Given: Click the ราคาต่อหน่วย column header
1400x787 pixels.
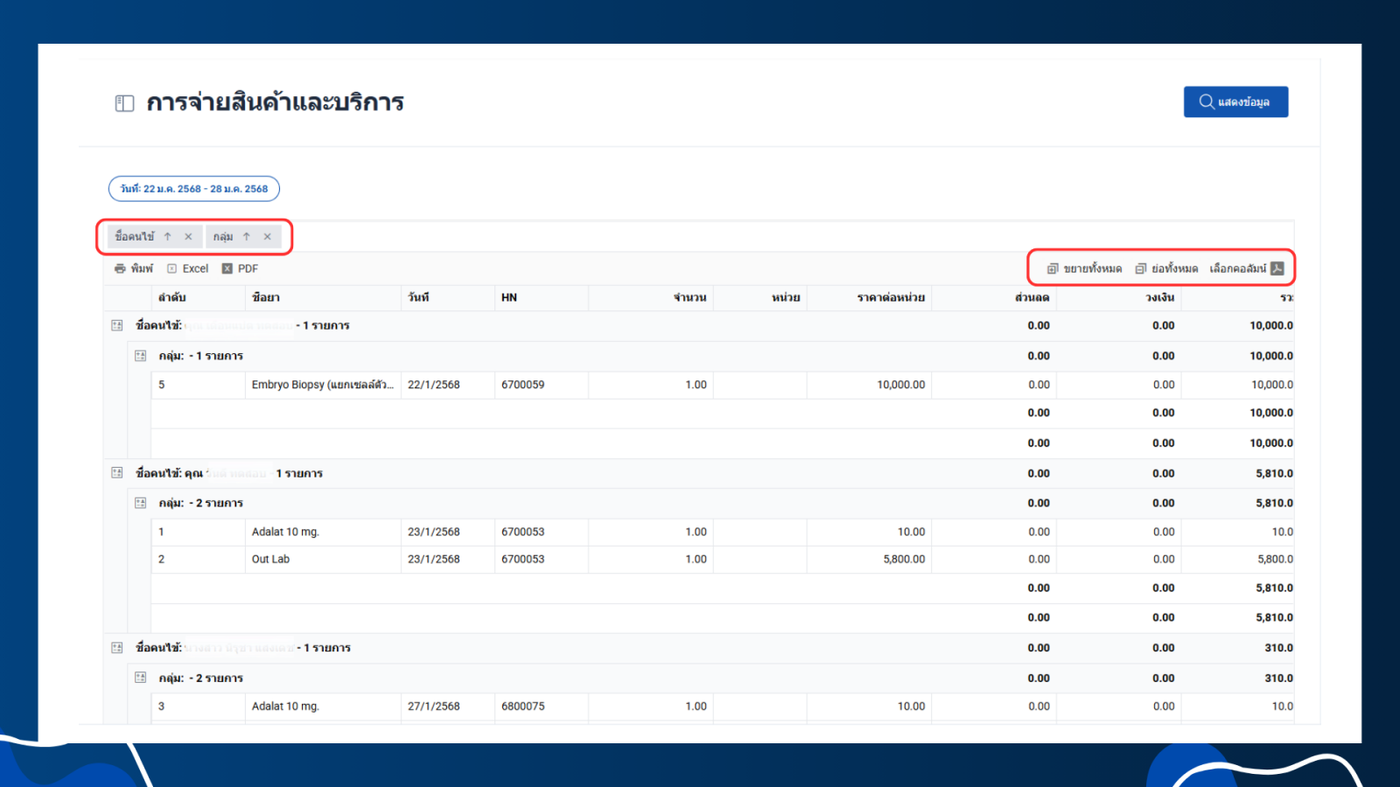Looking at the screenshot, I should point(890,298).
